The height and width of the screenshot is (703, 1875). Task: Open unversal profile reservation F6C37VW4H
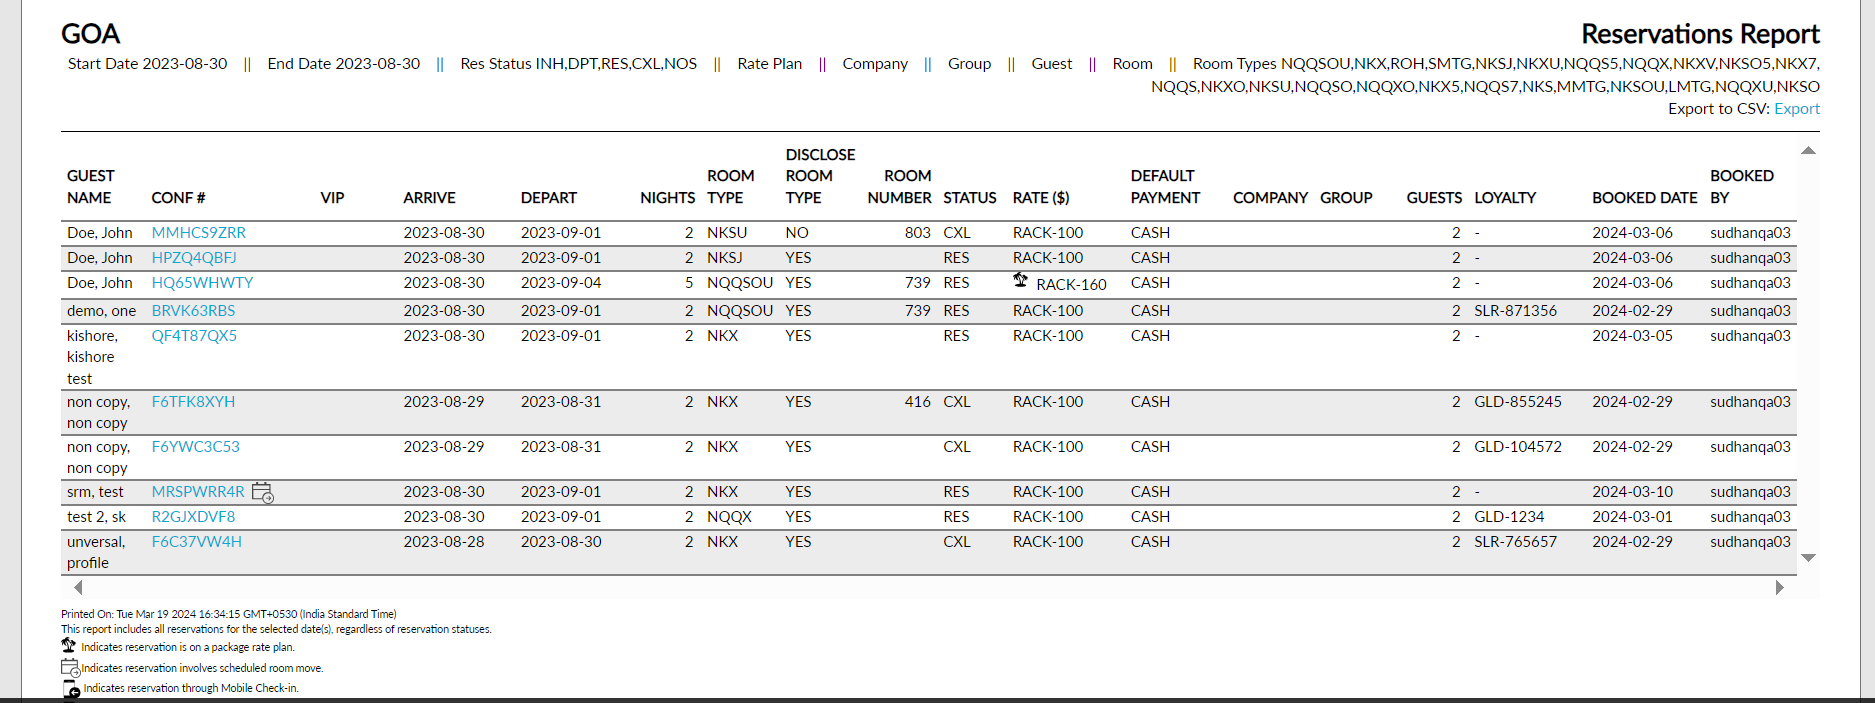click(x=196, y=542)
